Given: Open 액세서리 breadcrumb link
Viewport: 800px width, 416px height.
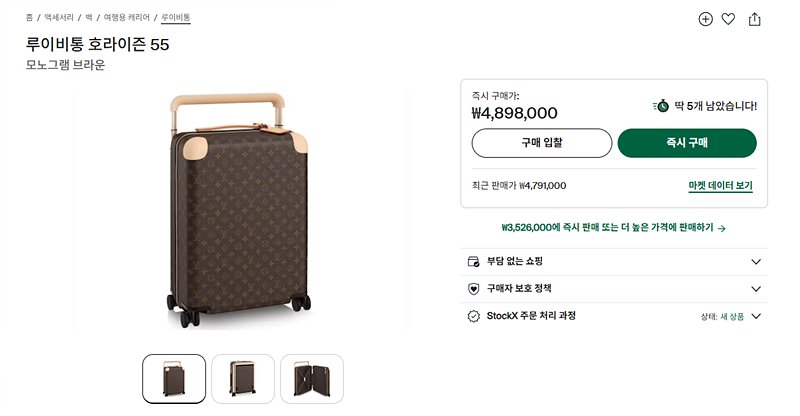Looking at the screenshot, I should click(x=59, y=17).
